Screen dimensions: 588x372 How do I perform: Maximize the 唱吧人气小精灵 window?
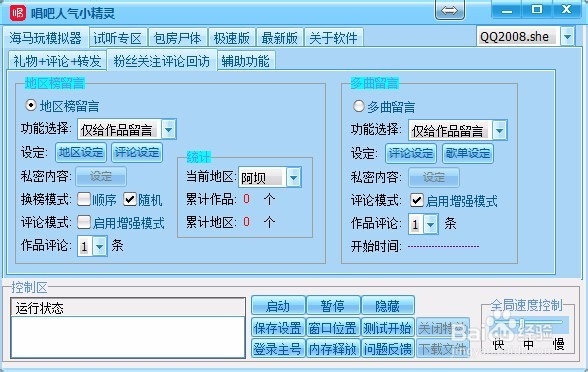(537, 10)
